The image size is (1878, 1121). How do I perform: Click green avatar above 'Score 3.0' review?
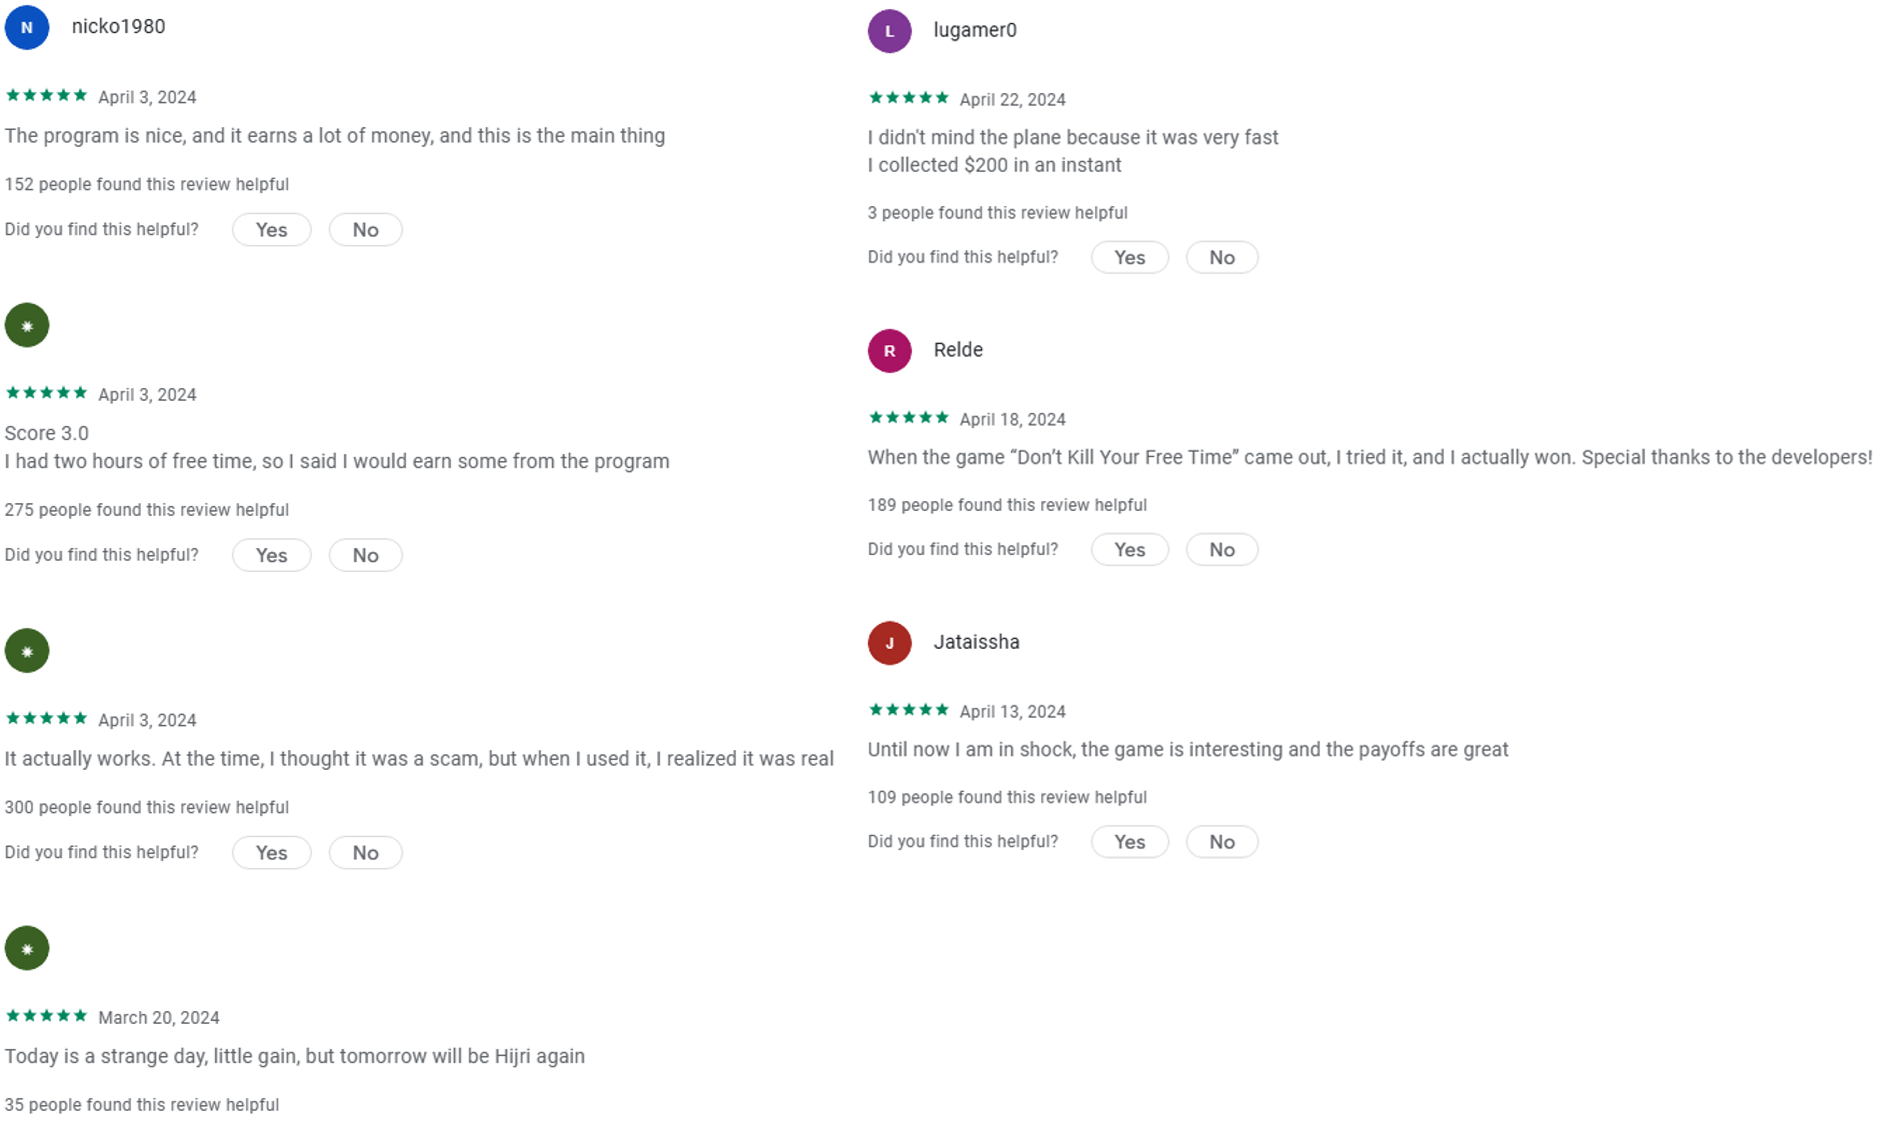(x=27, y=326)
